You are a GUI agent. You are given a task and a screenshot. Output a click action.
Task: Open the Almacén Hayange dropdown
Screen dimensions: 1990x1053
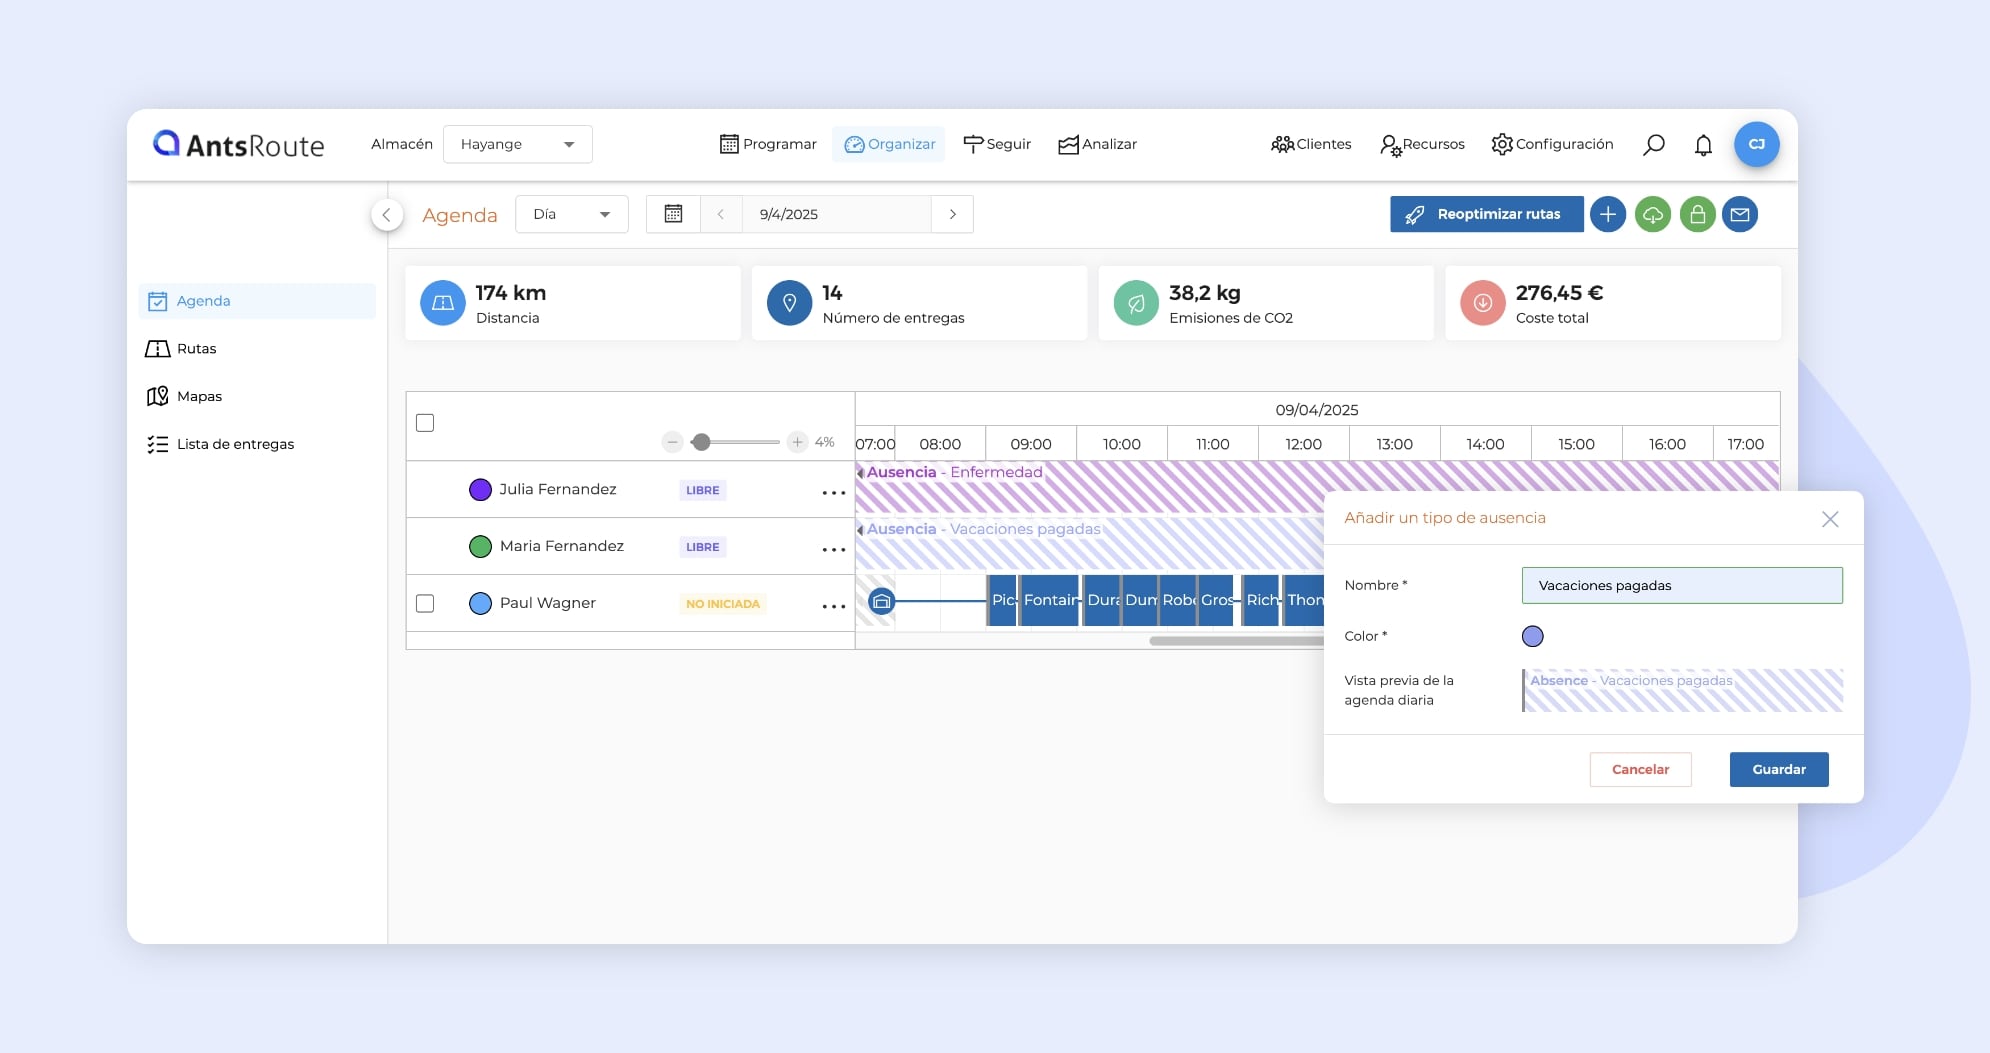coord(517,144)
